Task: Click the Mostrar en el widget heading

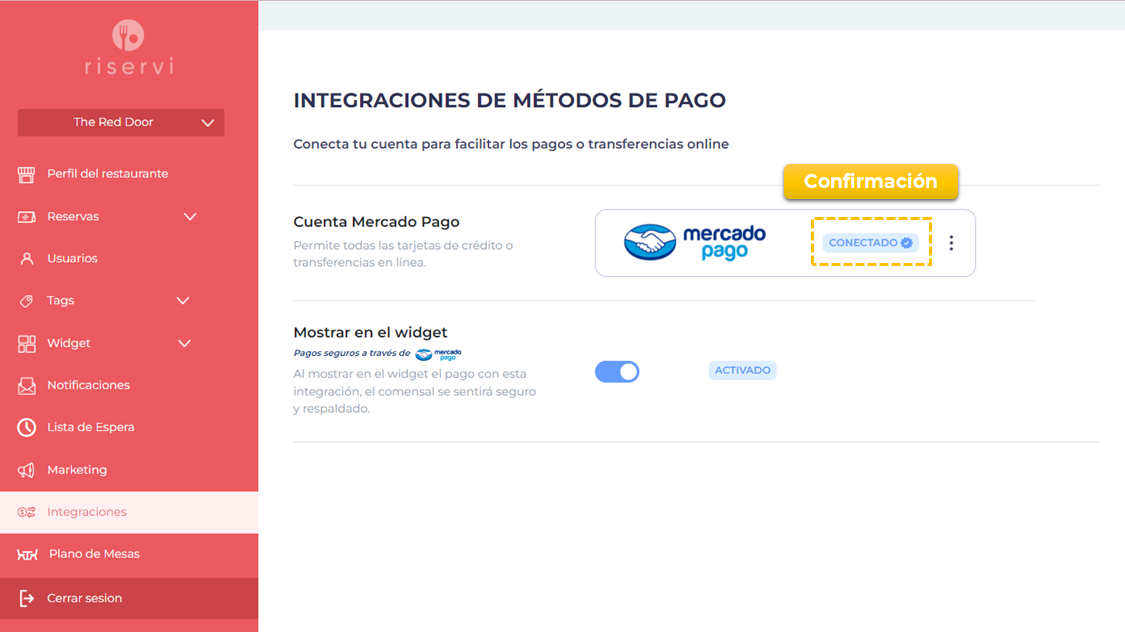Action: pos(370,332)
